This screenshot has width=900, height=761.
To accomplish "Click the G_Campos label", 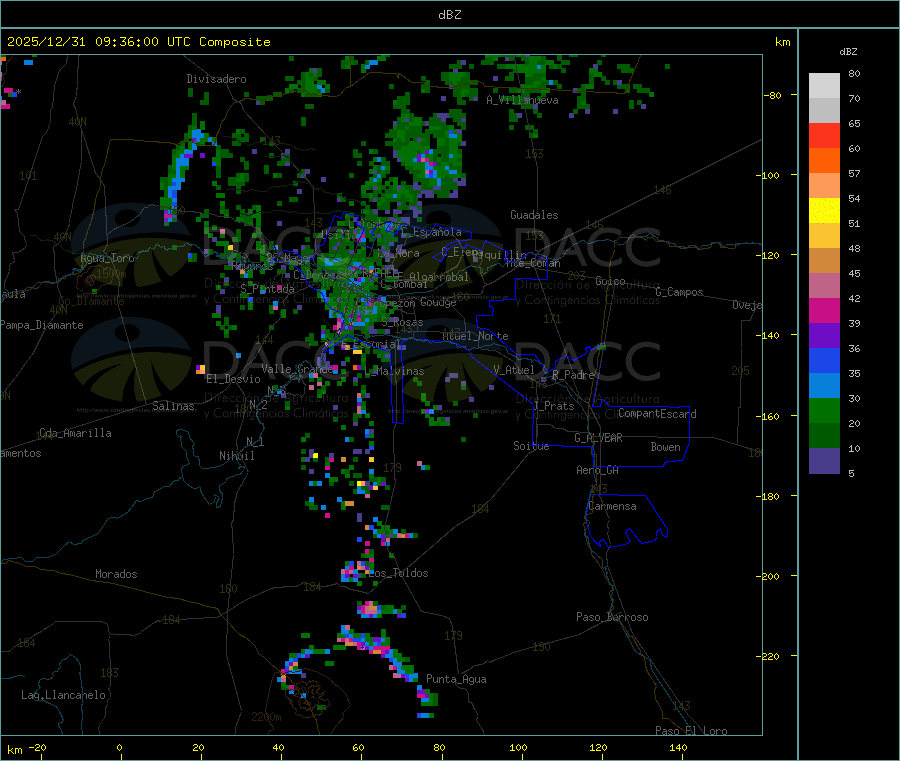I will 679,292.
